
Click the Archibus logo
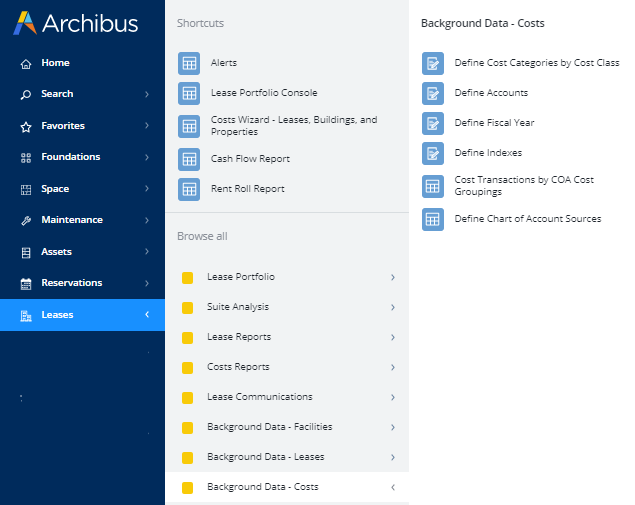point(76,24)
